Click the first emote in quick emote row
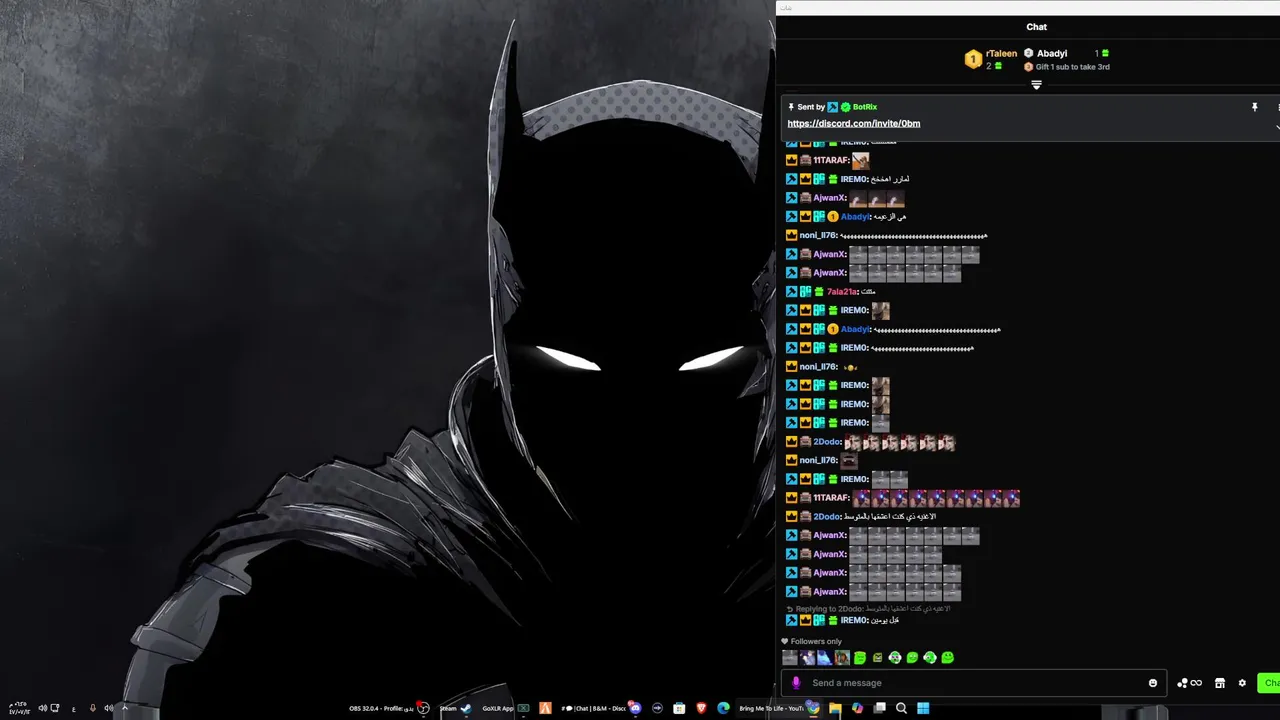This screenshot has width=1280, height=720. 790,658
